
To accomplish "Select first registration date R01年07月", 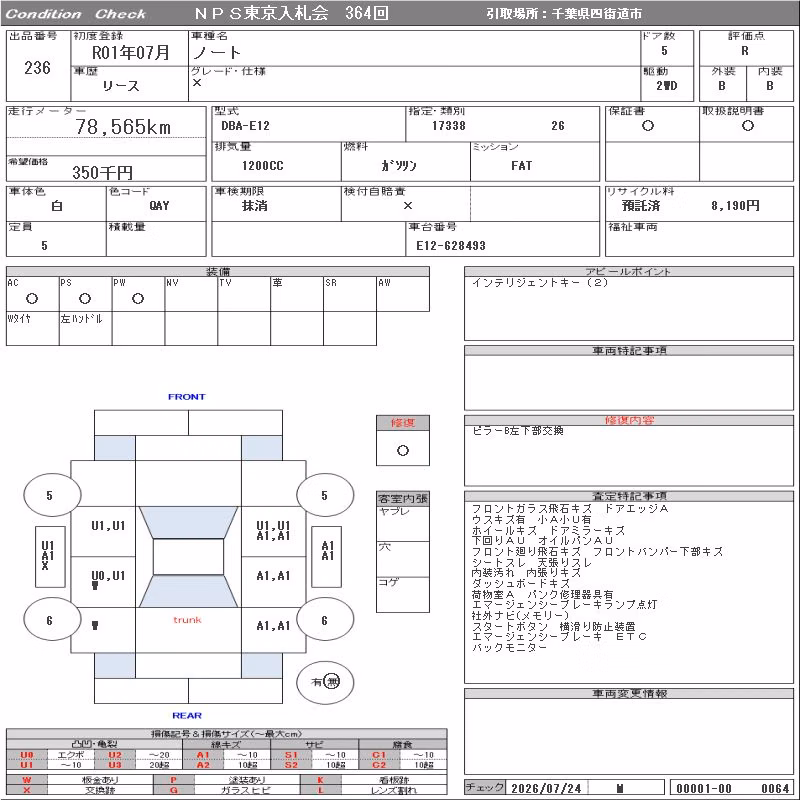I will (x=130, y=52).
